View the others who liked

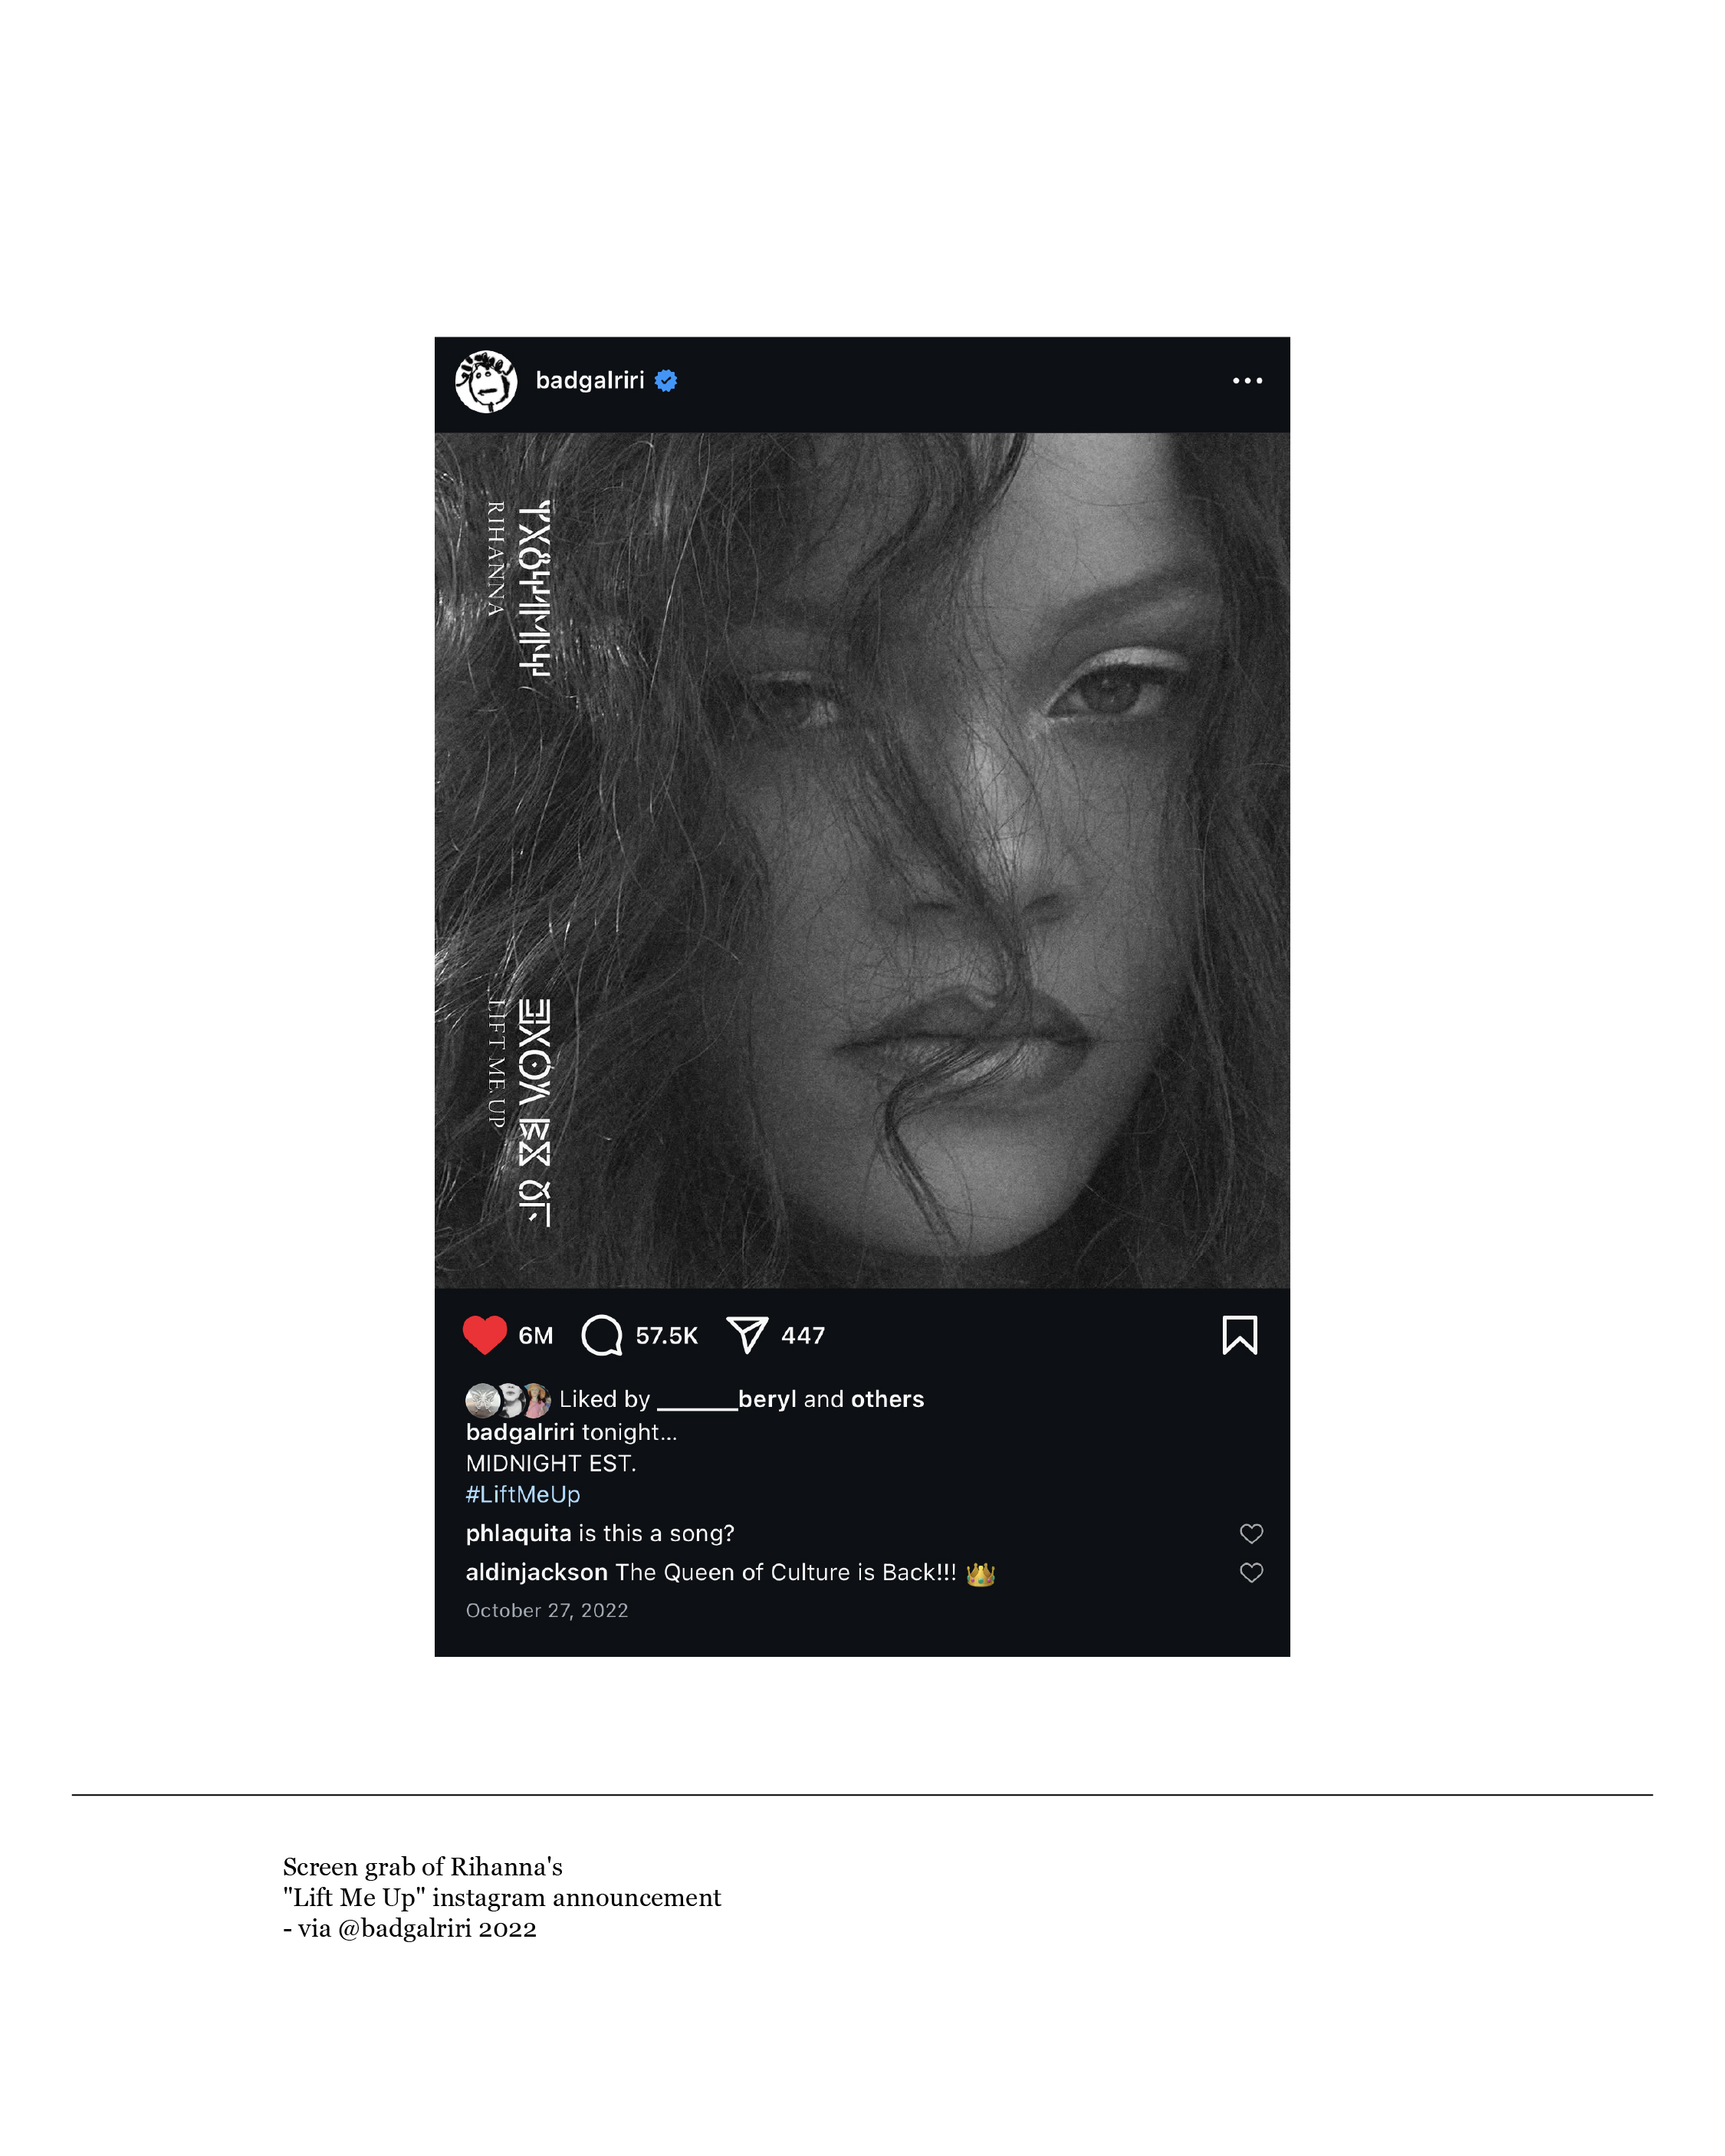coord(887,1399)
